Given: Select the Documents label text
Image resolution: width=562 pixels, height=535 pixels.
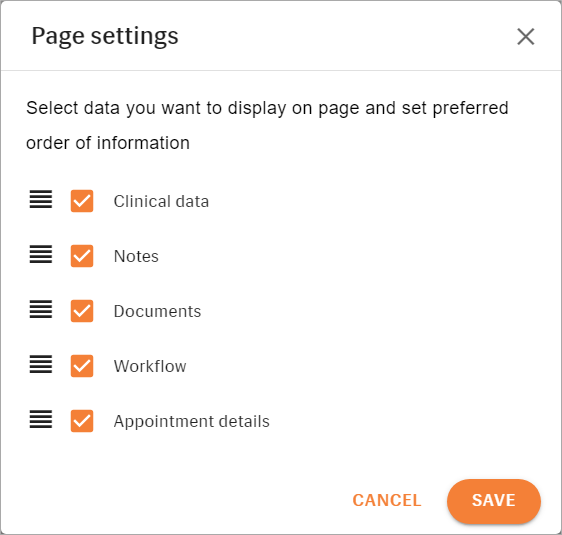Looking at the screenshot, I should (157, 311).
